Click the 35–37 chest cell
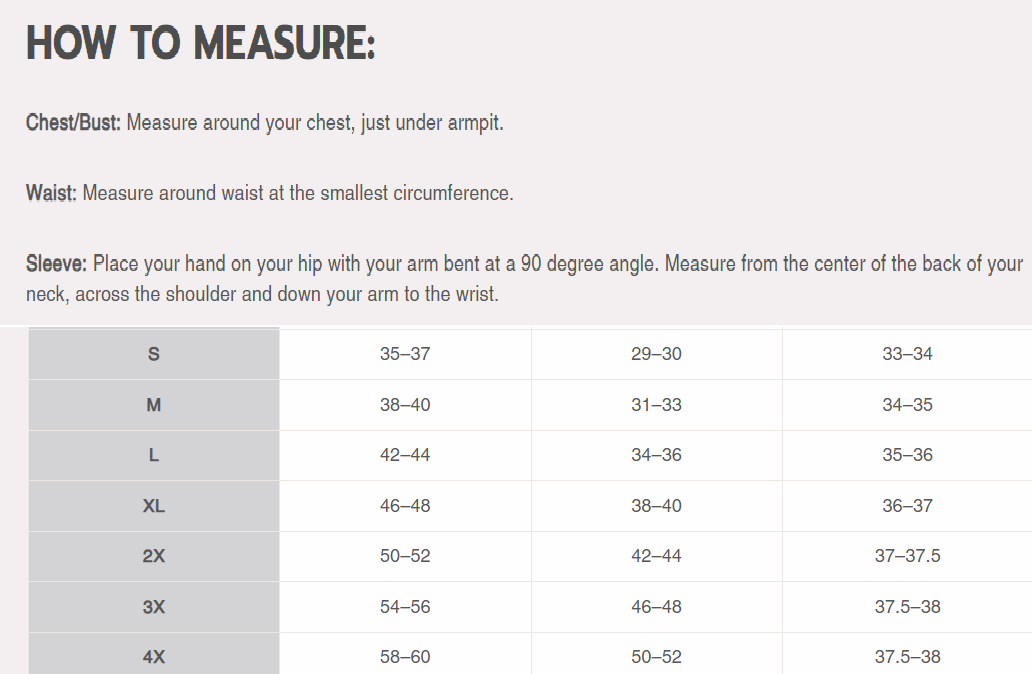 [x=405, y=354]
